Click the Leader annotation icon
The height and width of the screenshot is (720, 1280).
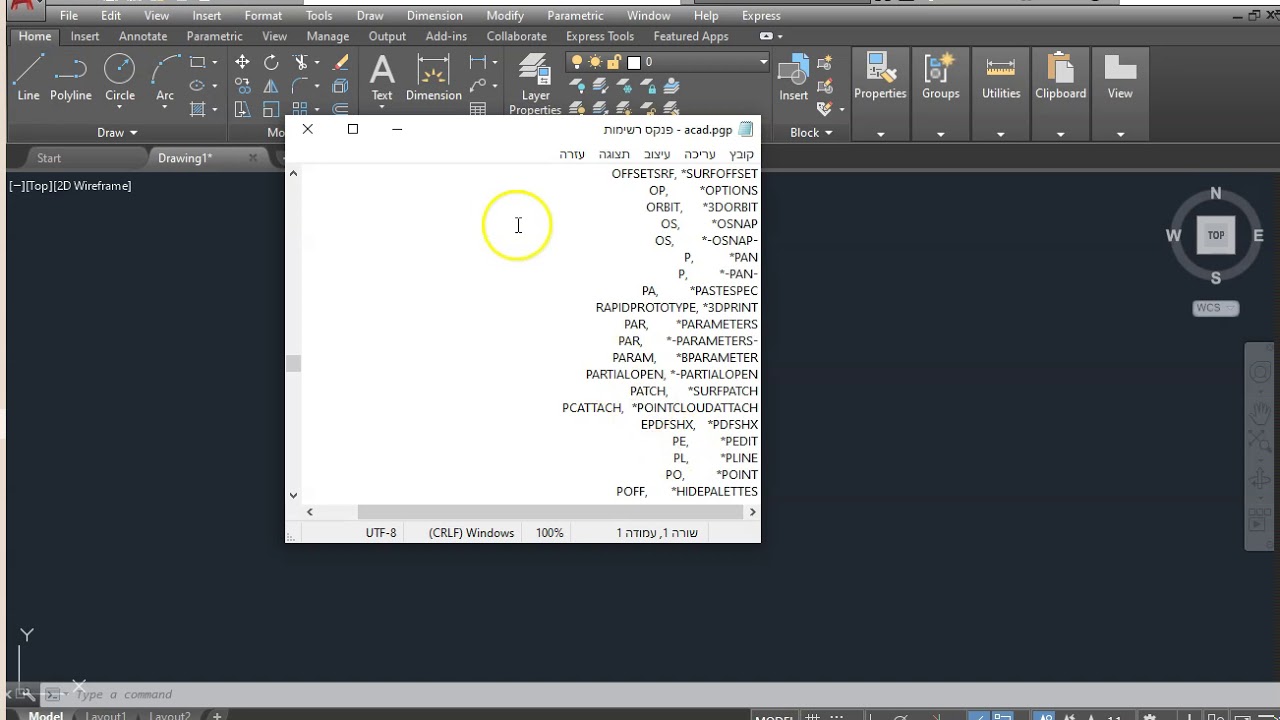point(477,86)
